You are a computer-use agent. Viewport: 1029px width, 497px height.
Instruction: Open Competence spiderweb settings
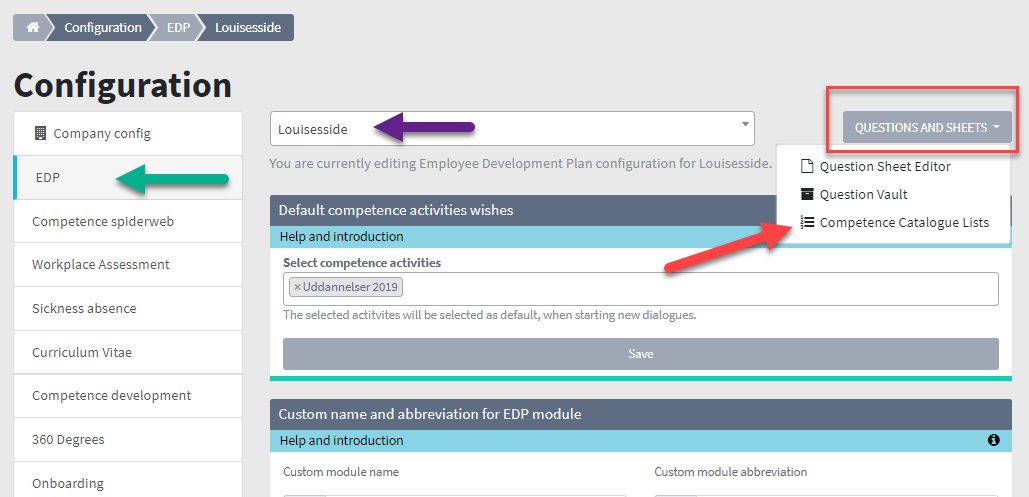click(128, 221)
